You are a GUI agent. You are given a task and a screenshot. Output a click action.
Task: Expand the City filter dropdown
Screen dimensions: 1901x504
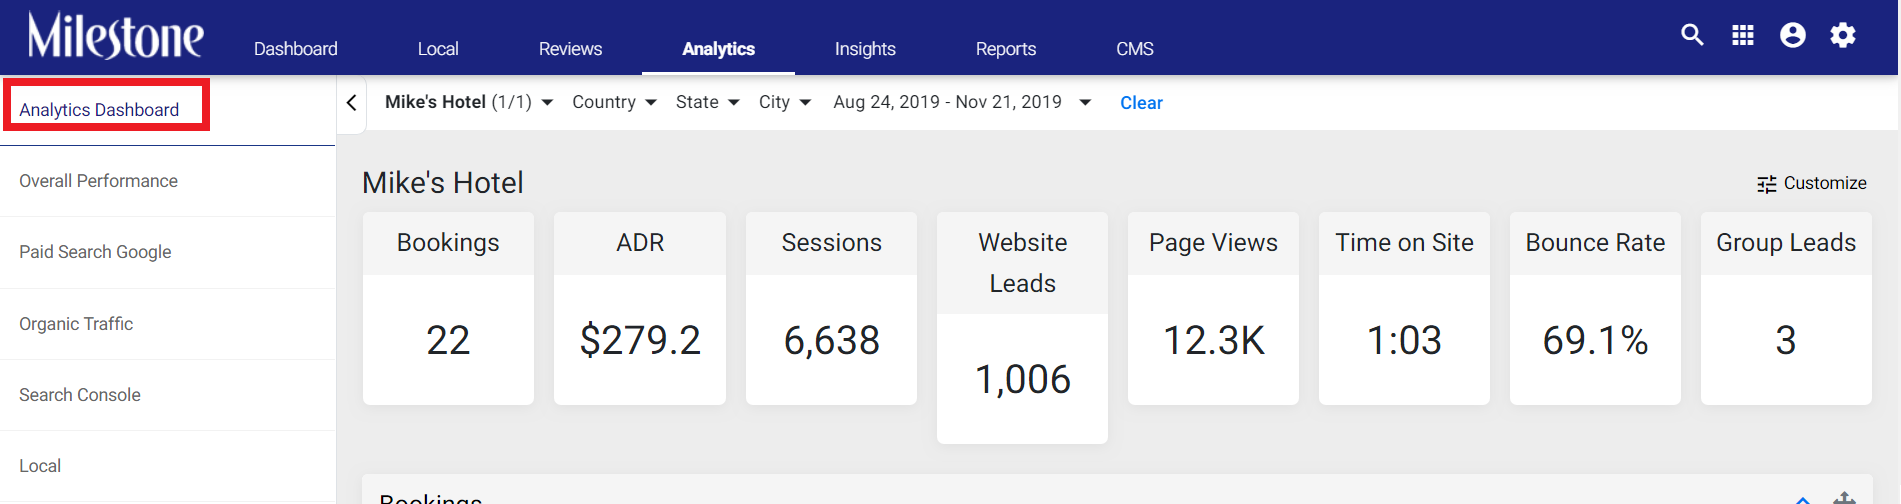point(785,102)
